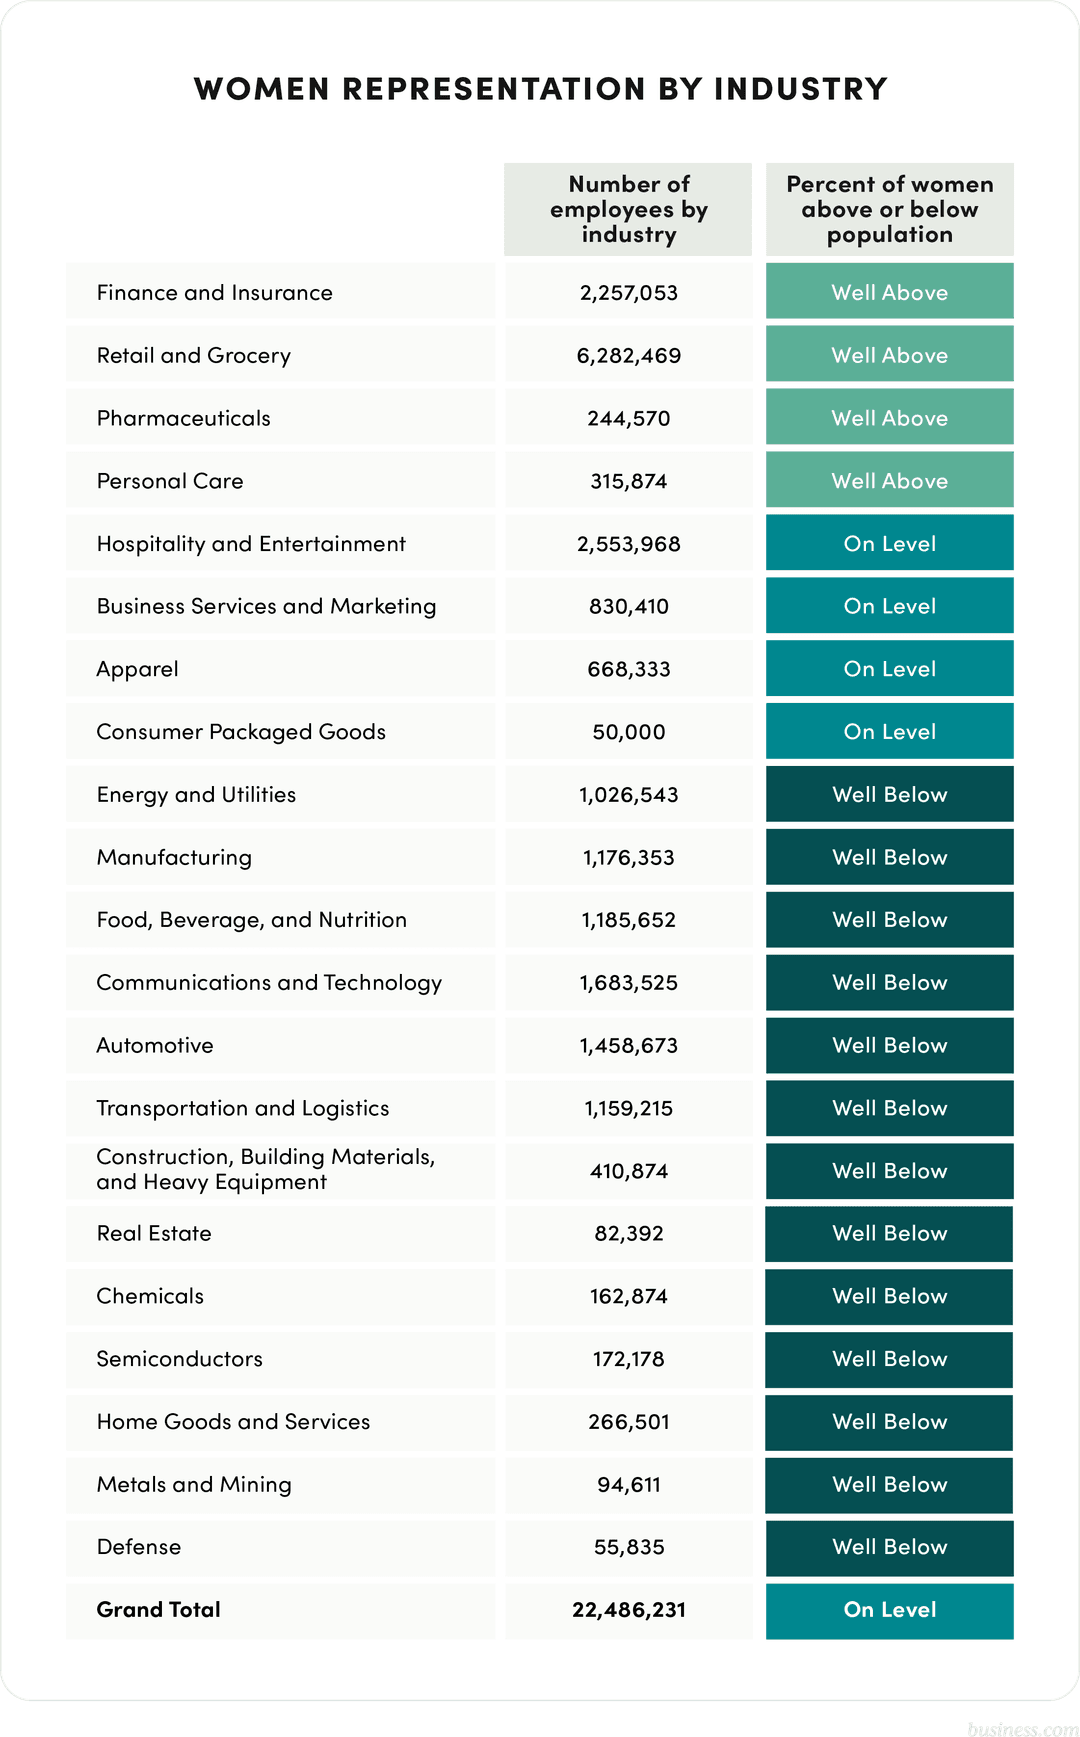Select 'Percent of women above or below population' header
1080x1737 pixels.
tap(889, 209)
